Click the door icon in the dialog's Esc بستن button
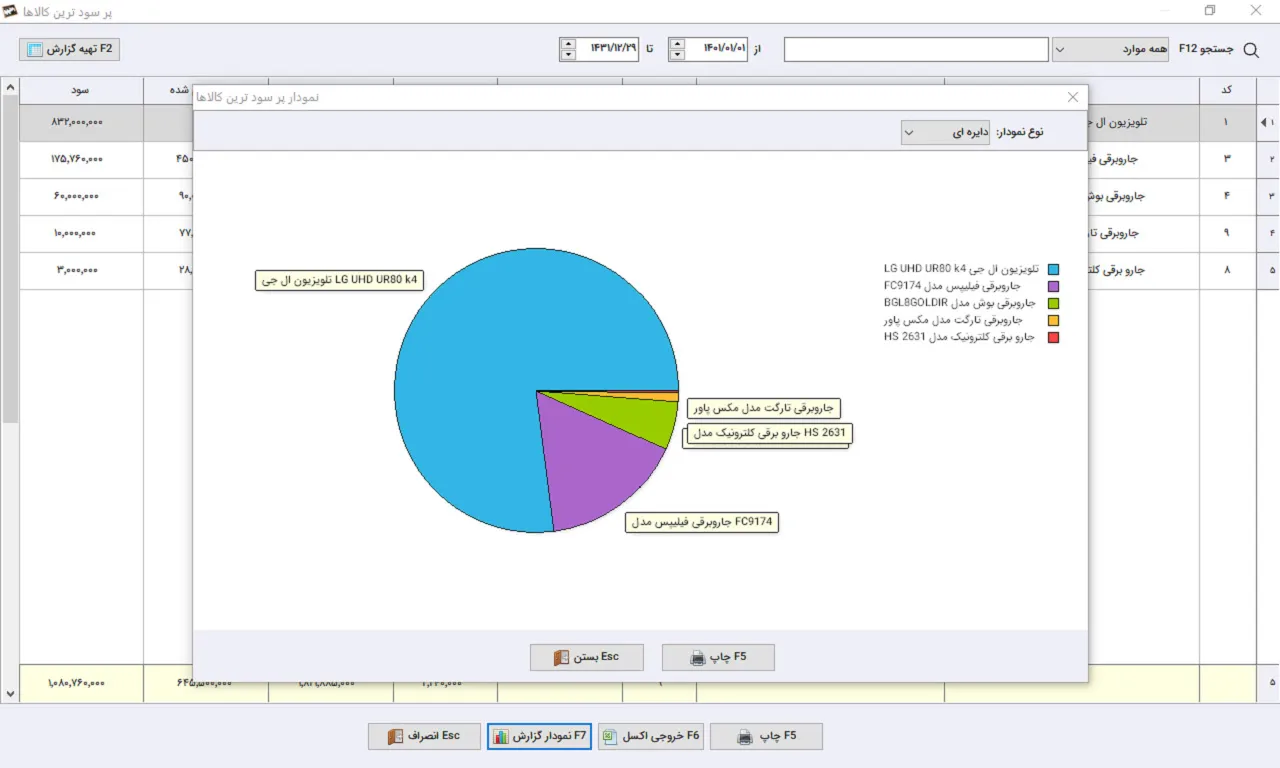1280x768 pixels. [561, 657]
